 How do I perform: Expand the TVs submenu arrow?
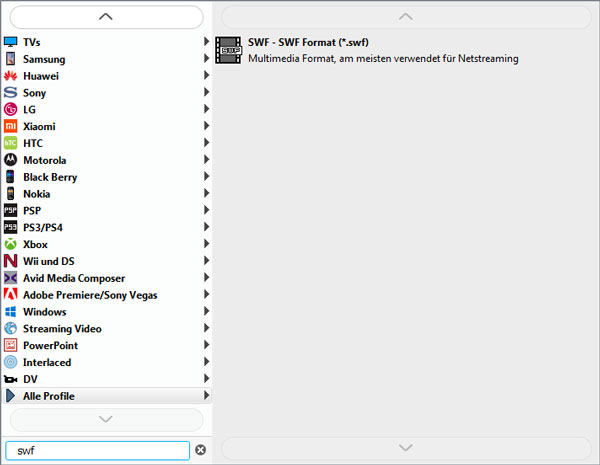(x=206, y=42)
